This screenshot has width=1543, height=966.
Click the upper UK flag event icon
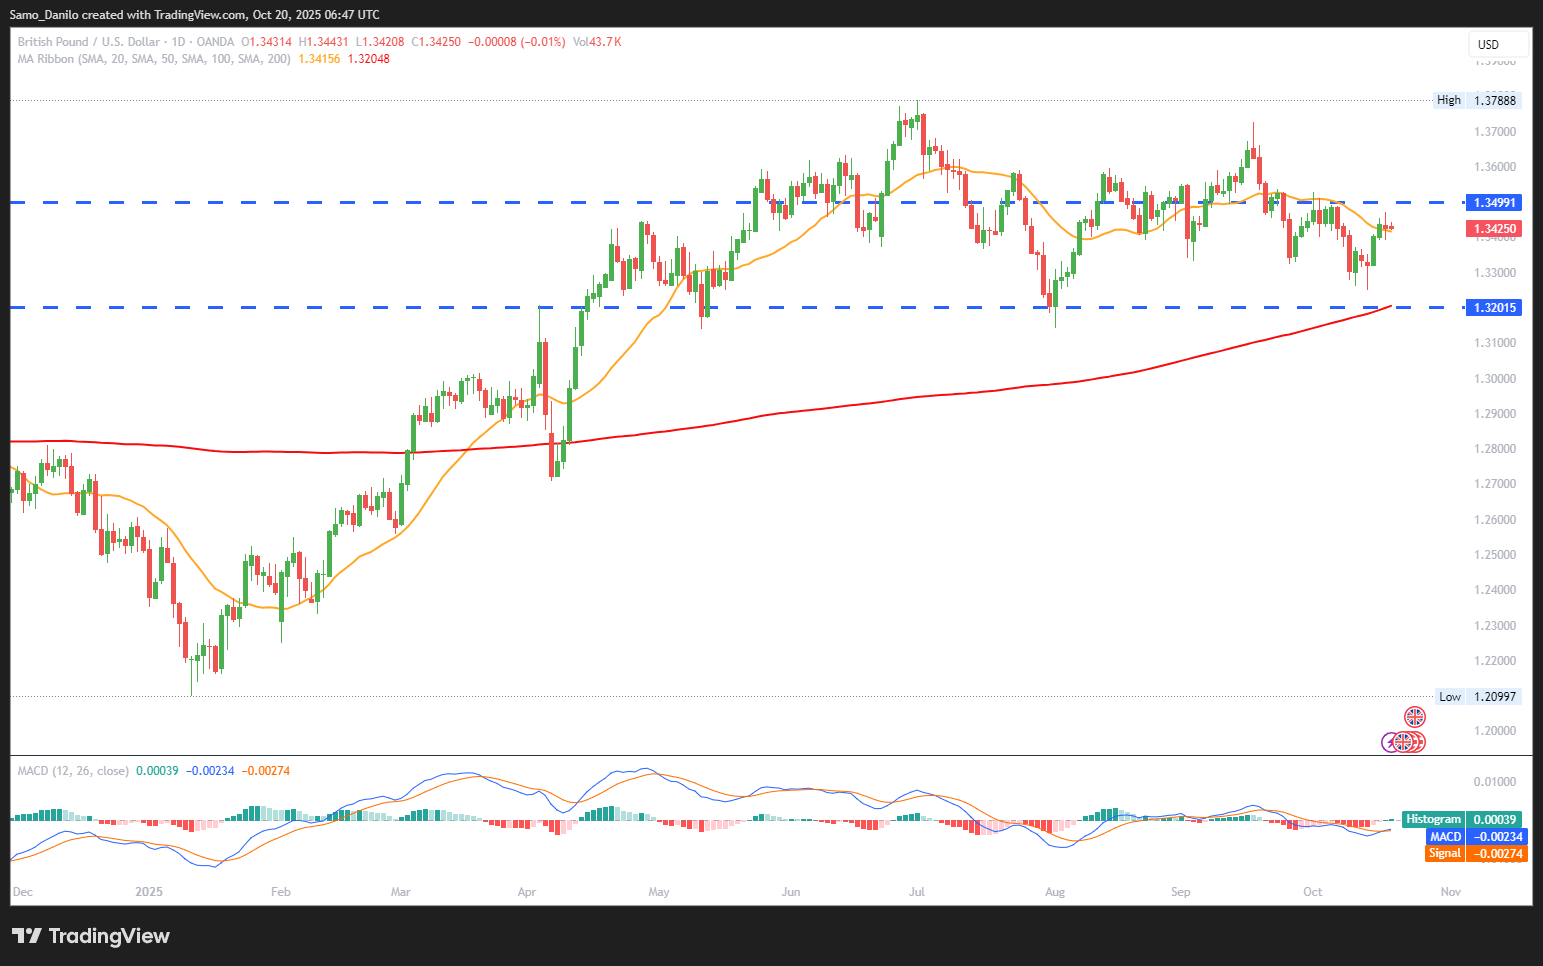(x=1414, y=716)
